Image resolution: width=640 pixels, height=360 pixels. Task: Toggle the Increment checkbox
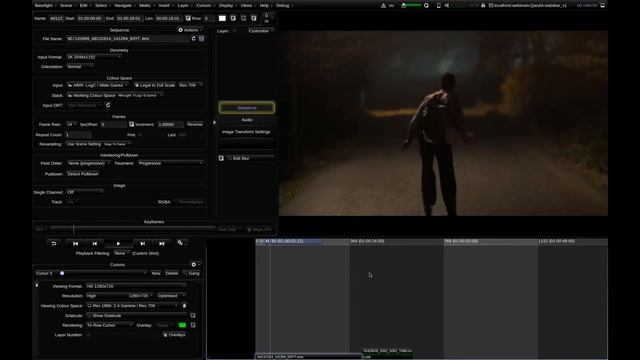click(x=131, y=124)
